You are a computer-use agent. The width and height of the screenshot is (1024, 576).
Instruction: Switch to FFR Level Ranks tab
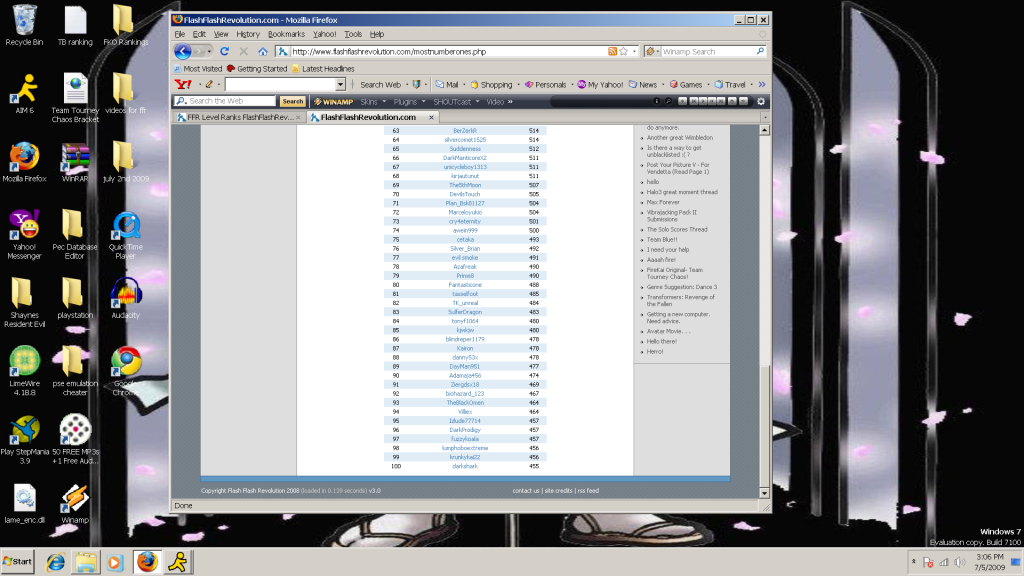(x=240, y=117)
